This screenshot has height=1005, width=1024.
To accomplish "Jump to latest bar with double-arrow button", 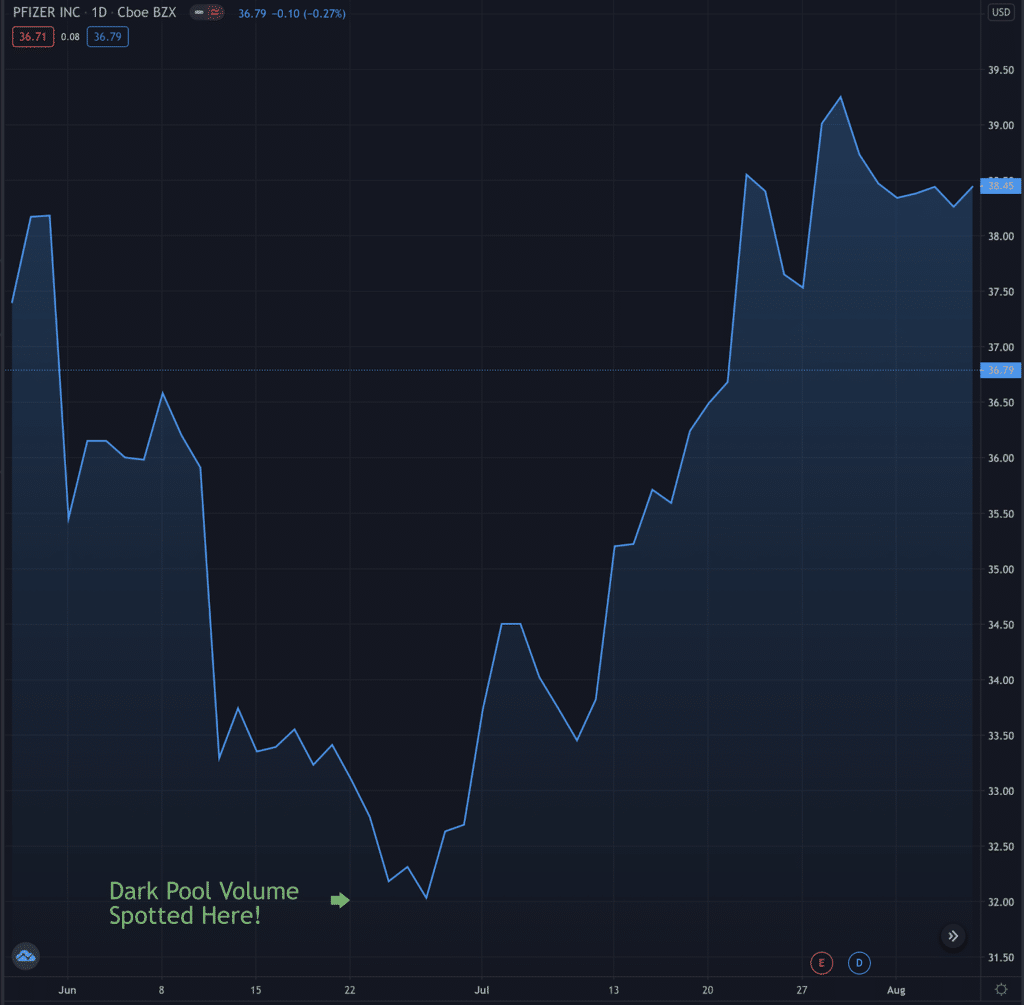I will point(953,936).
